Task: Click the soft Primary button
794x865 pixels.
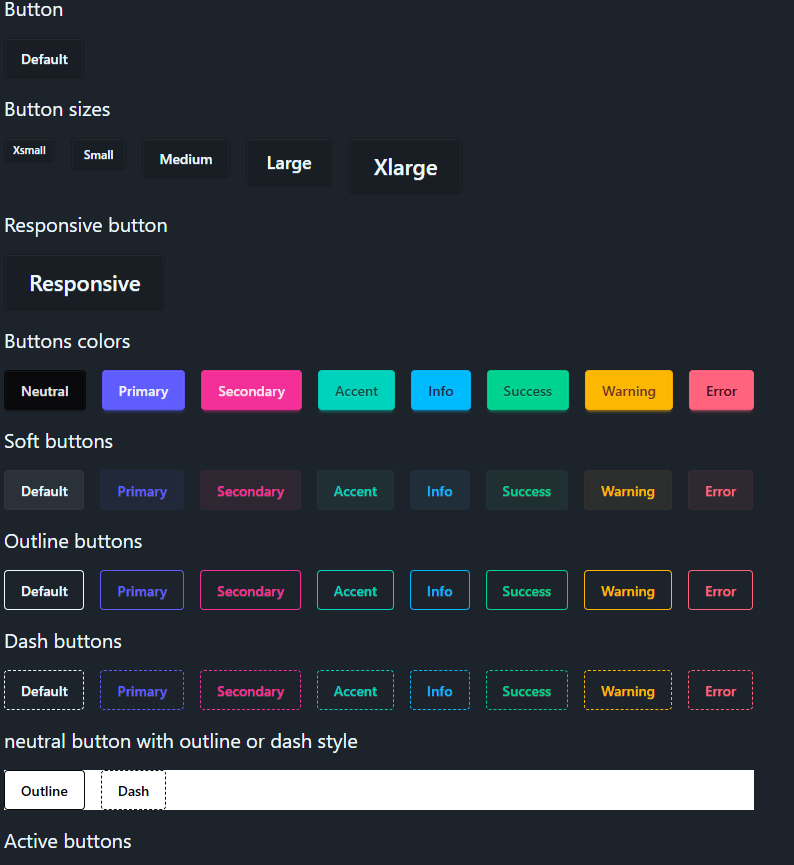Action: pyautogui.click(x=142, y=490)
